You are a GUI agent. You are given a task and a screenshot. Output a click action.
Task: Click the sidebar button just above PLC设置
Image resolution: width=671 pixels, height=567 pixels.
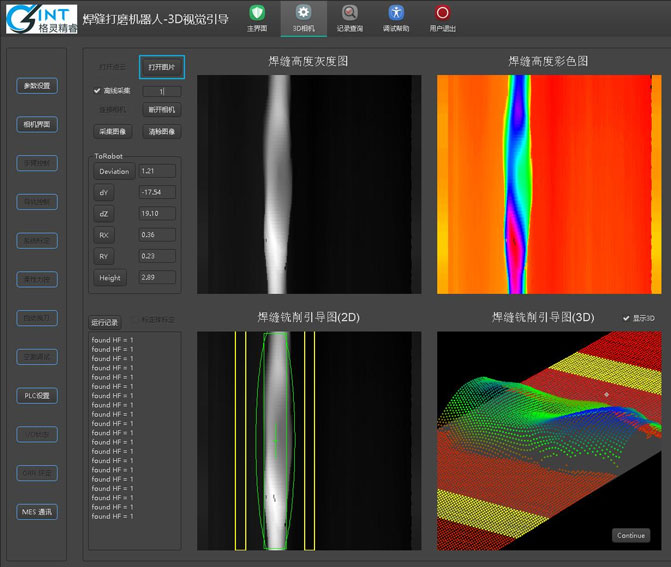point(37,357)
